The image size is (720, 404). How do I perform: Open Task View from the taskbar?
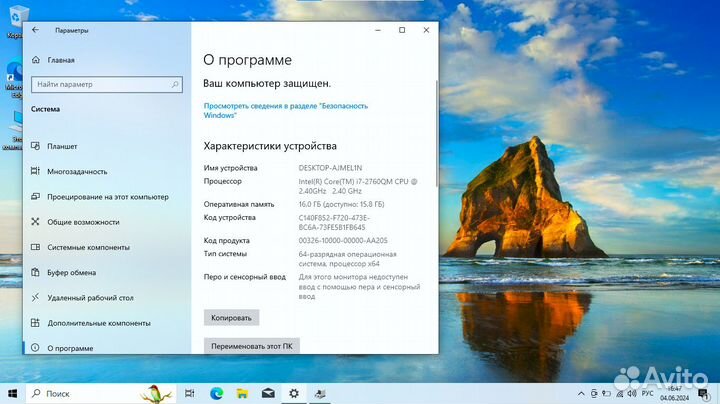click(x=189, y=393)
